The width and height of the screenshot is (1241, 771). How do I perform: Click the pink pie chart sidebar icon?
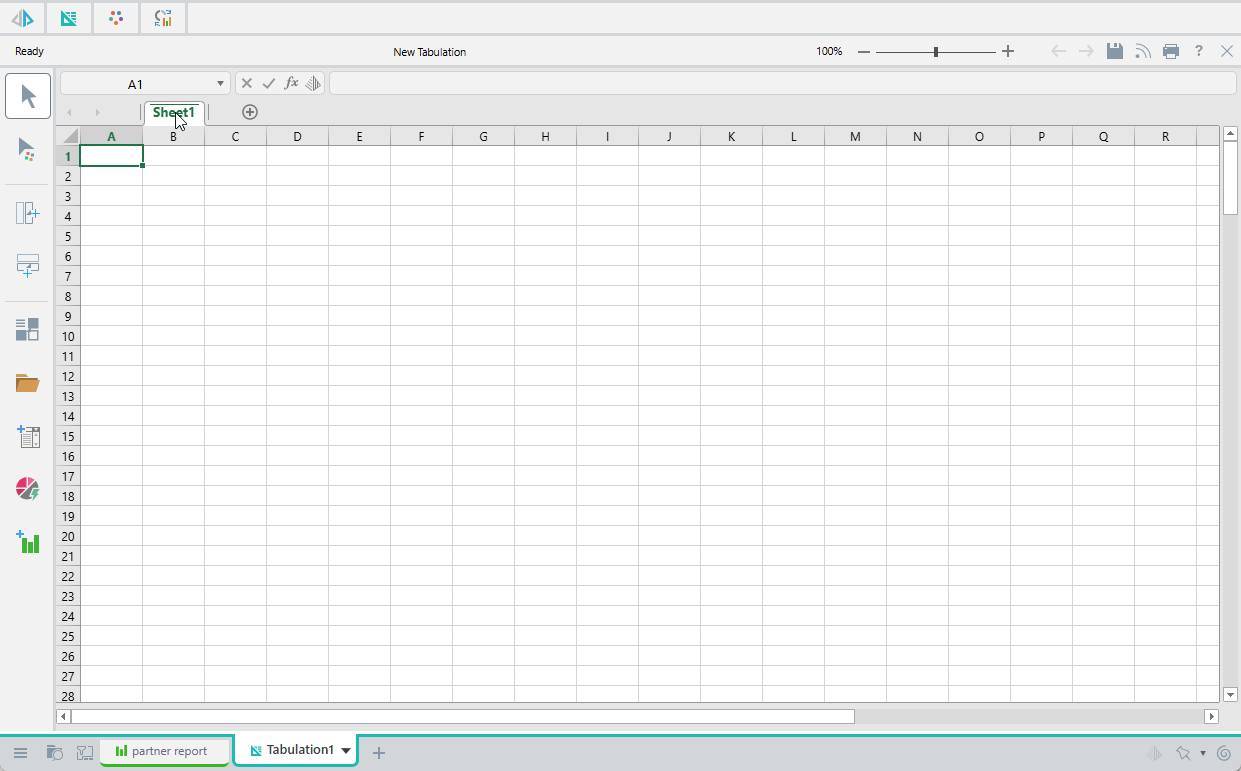click(27, 489)
